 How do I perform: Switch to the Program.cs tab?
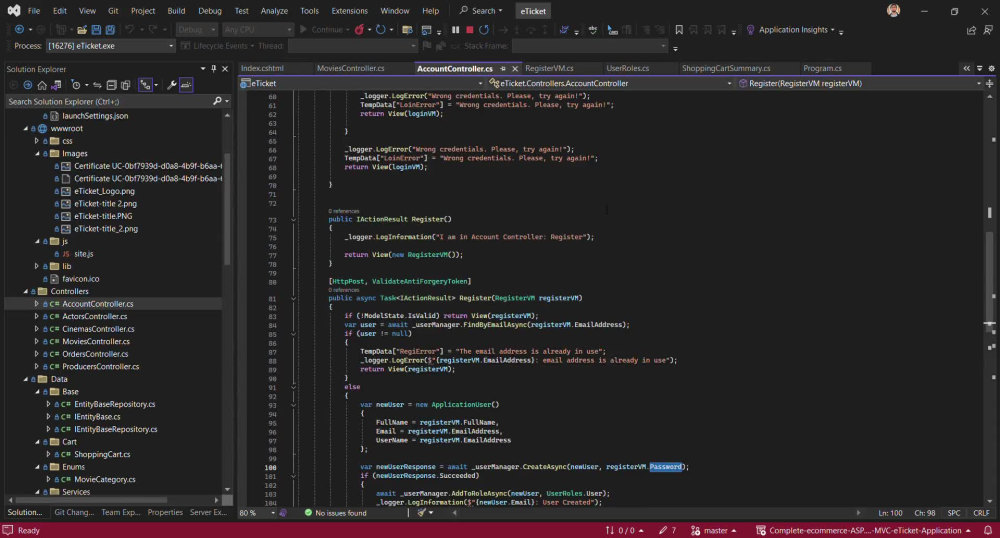pos(822,68)
